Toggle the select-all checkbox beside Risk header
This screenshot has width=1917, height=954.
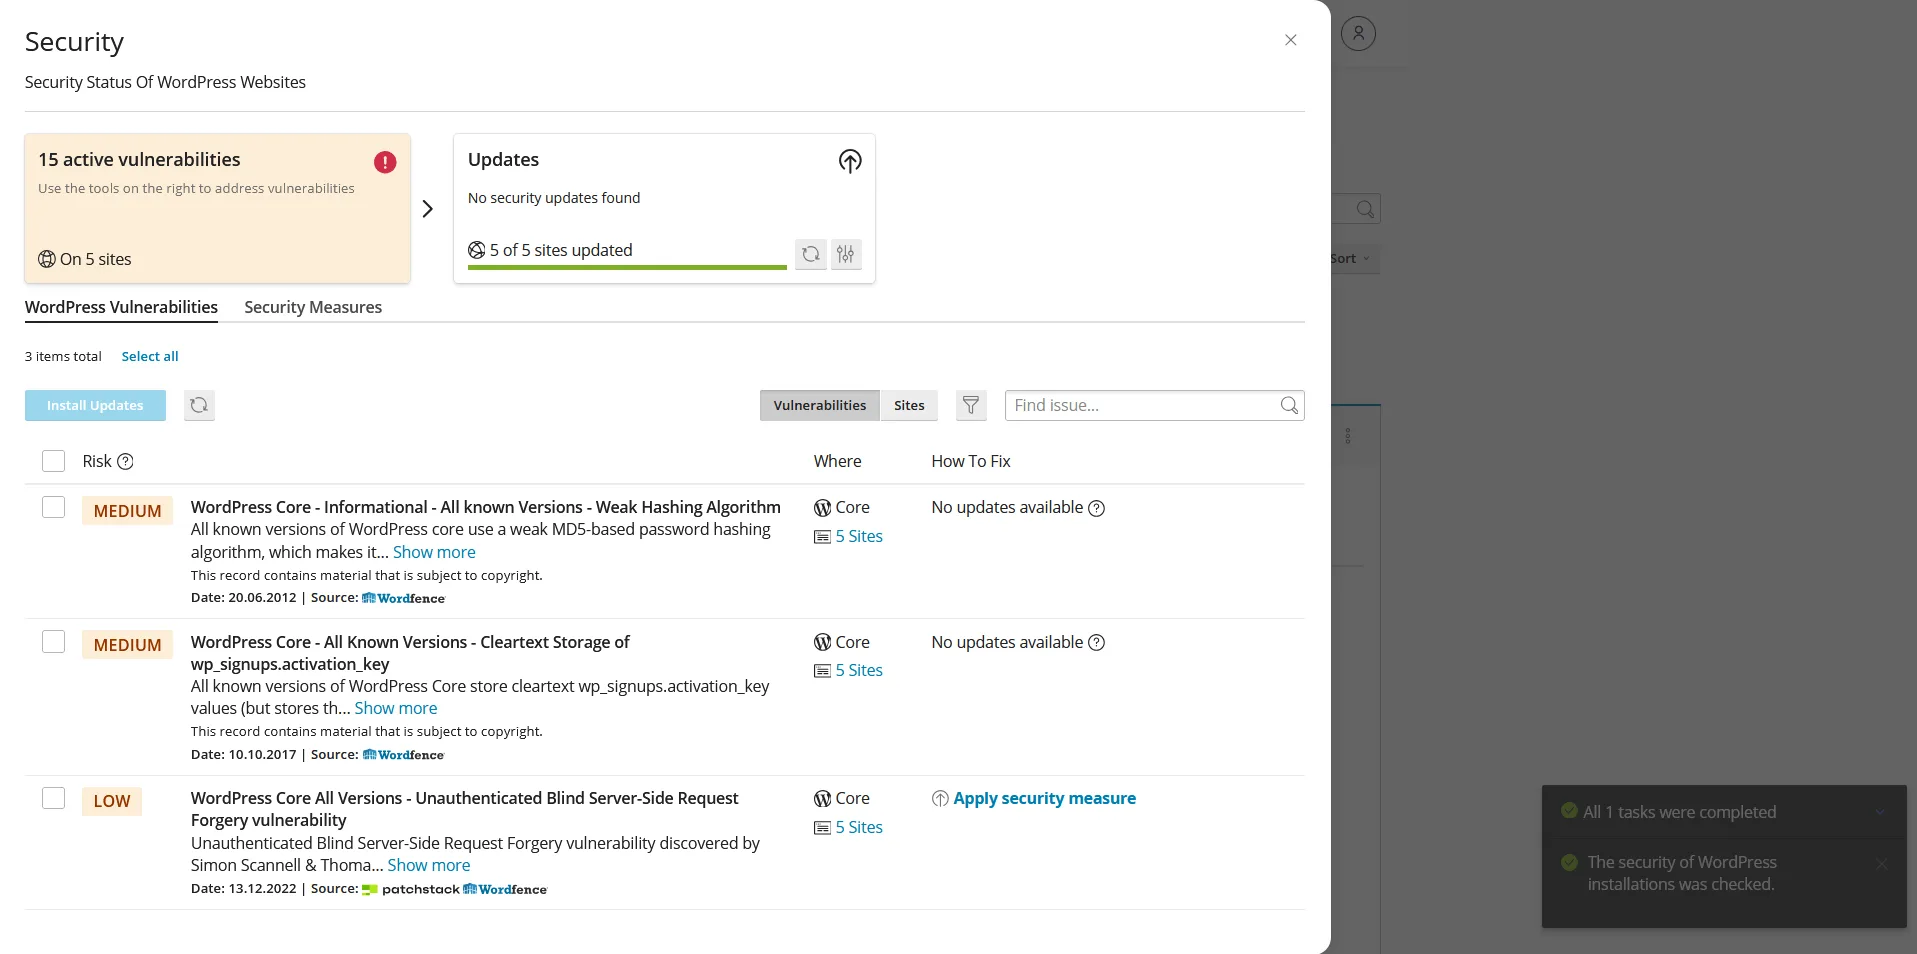[53, 461]
